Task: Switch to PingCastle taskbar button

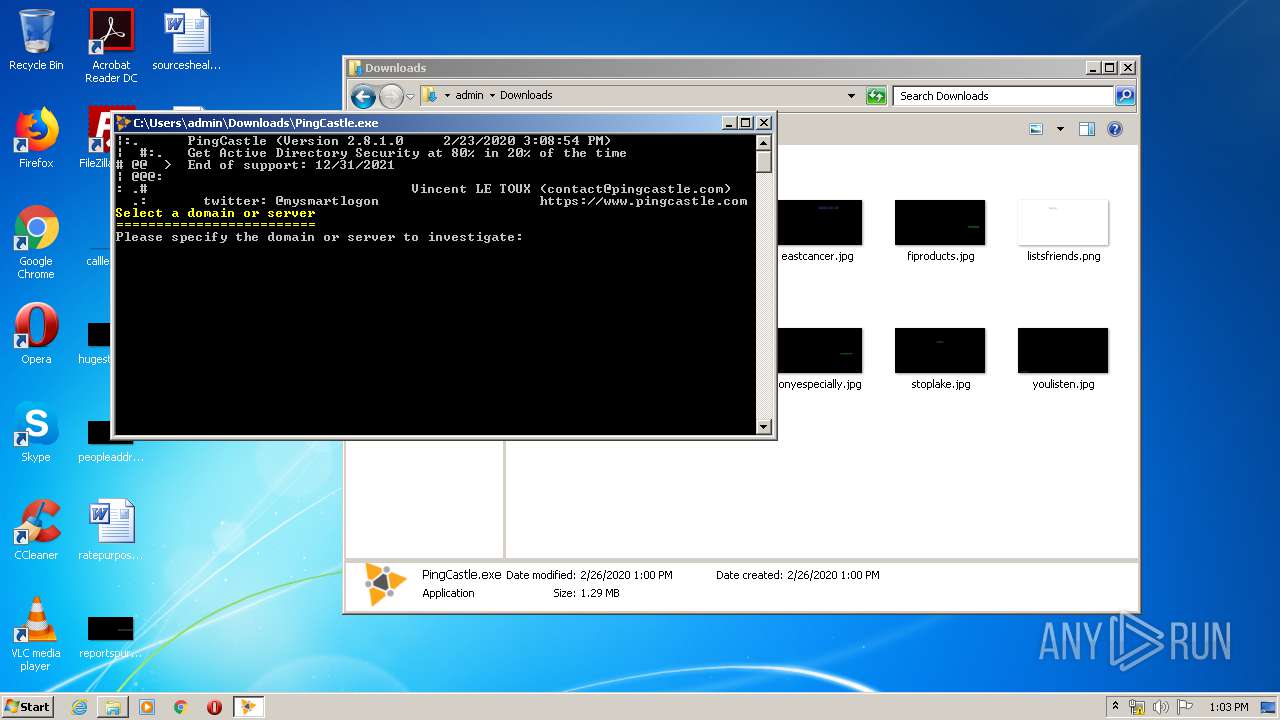Action: [x=247, y=707]
